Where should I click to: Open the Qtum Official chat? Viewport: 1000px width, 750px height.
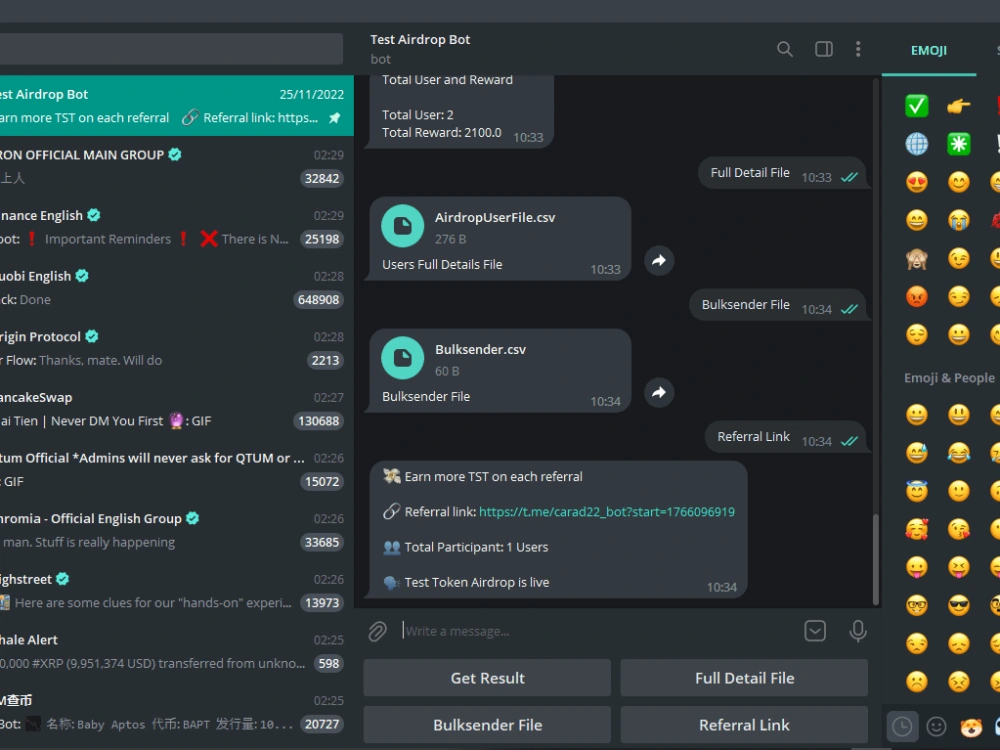177,469
